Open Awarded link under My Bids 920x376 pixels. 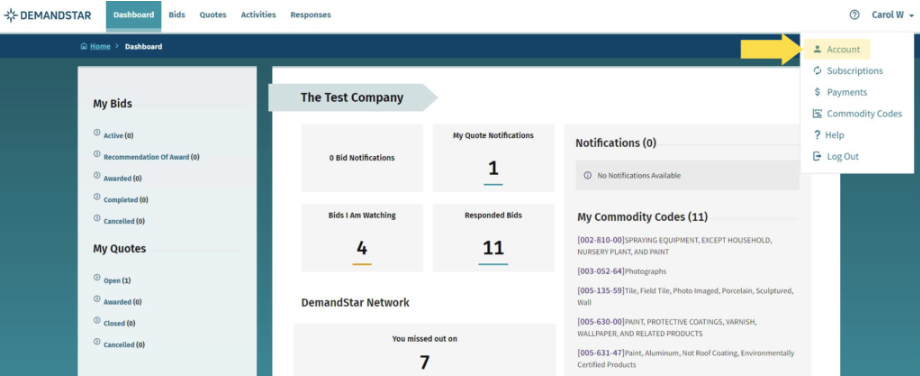pyautogui.click(x=117, y=178)
